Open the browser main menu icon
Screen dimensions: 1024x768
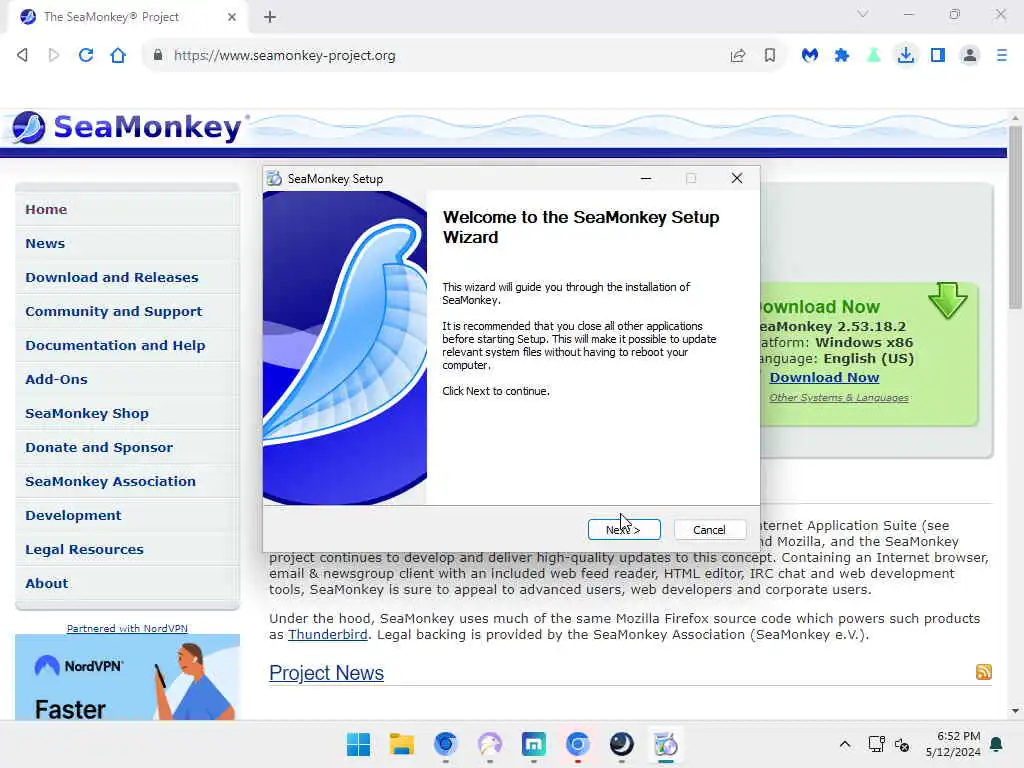click(1002, 56)
